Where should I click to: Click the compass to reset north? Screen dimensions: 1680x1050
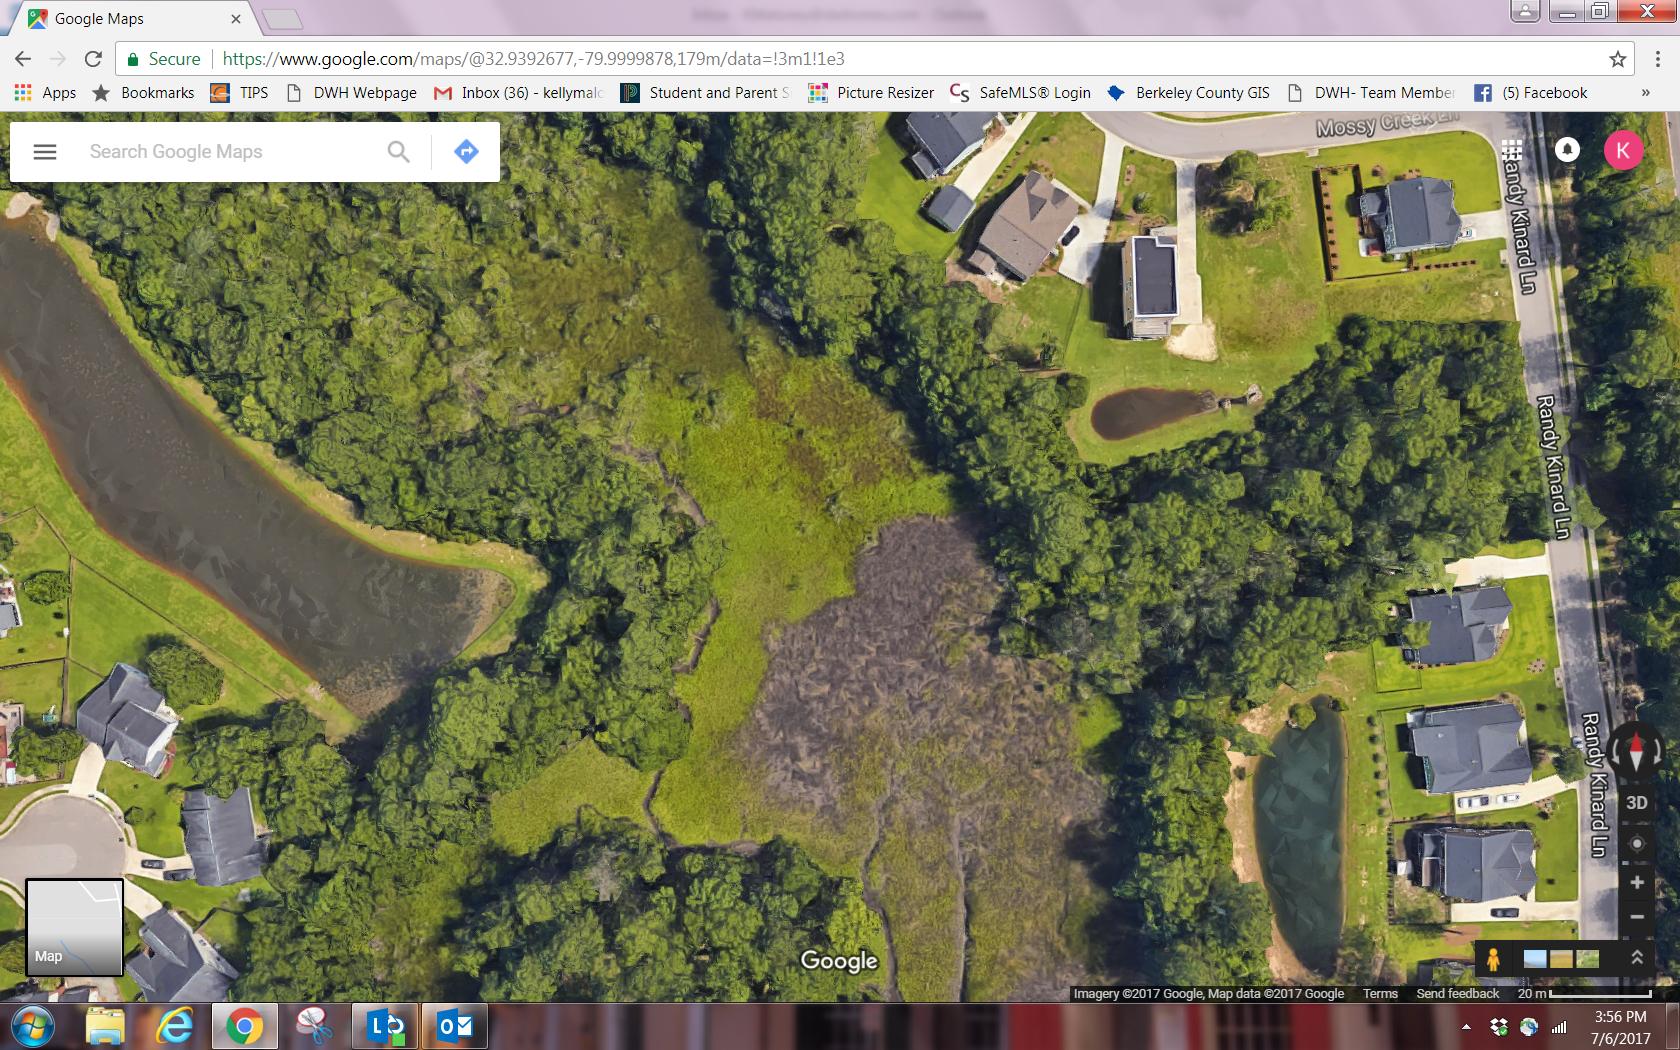pyautogui.click(x=1636, y=750)
